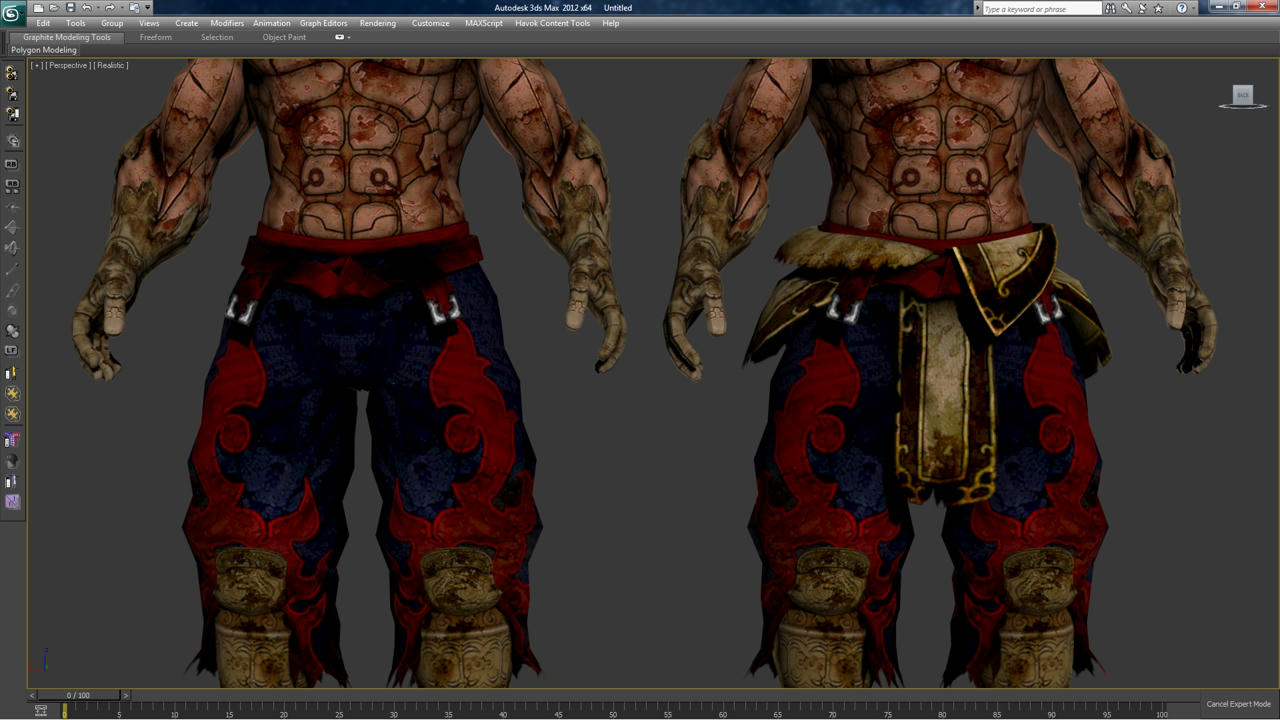The width and height of the screenshot is (1280, 720).
Task: Open the 3ds Max application button
Action: (x=13, y=13)
